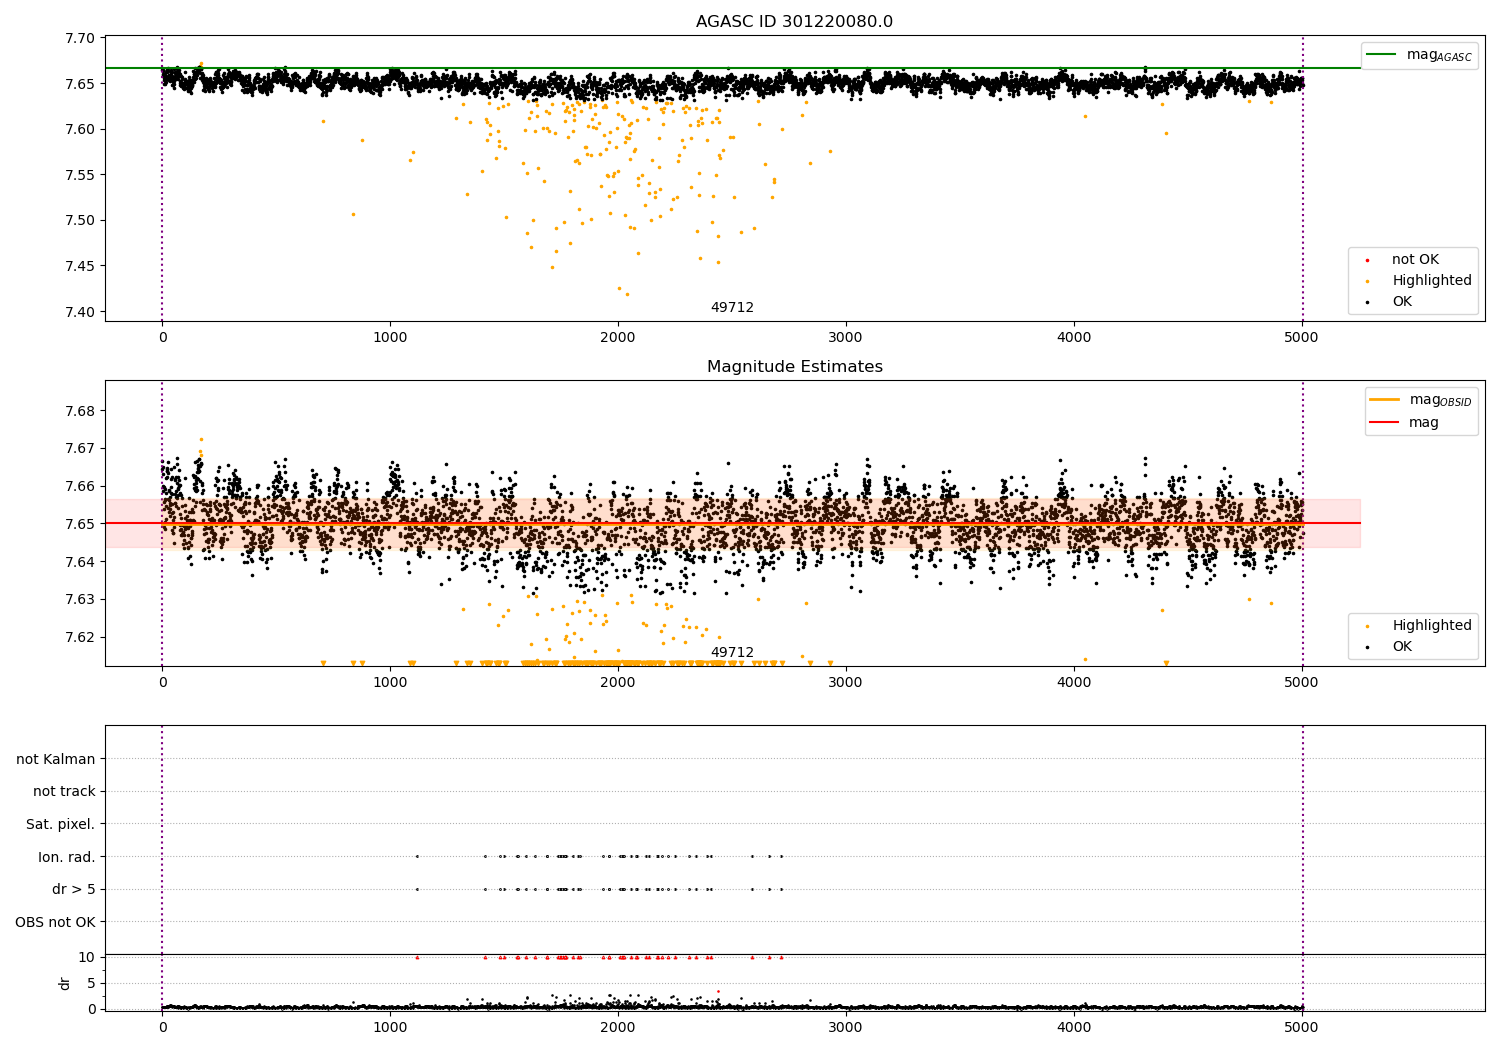Select the 'Ion. rad.' row label

click(x=66, y=857)
